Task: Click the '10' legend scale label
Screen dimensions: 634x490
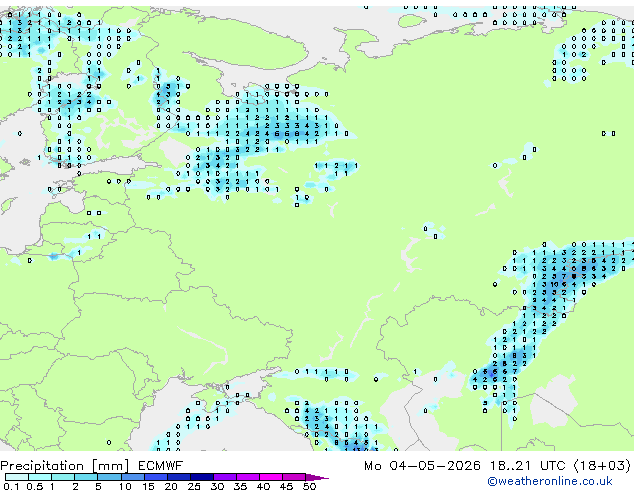Action: 125,486
